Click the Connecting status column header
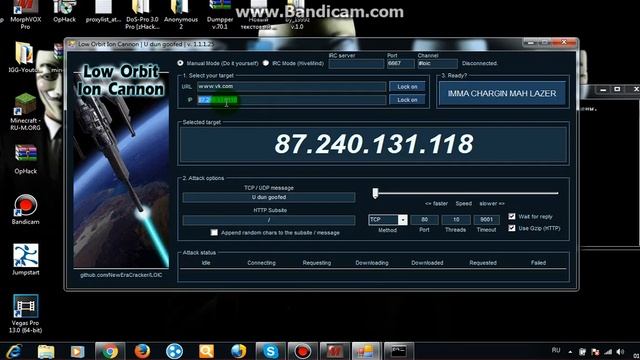The image size is (640, 360). (261, 263)
